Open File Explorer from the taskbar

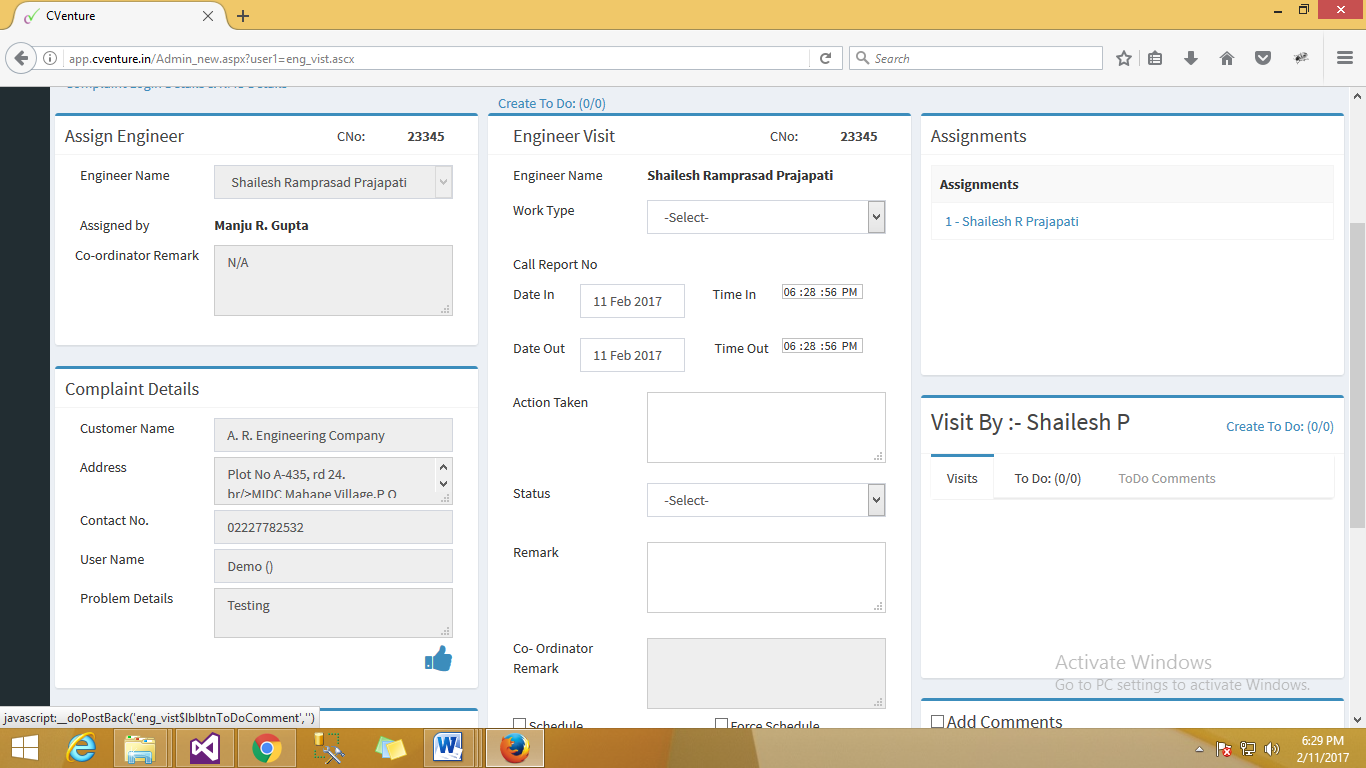click(140, 748)
